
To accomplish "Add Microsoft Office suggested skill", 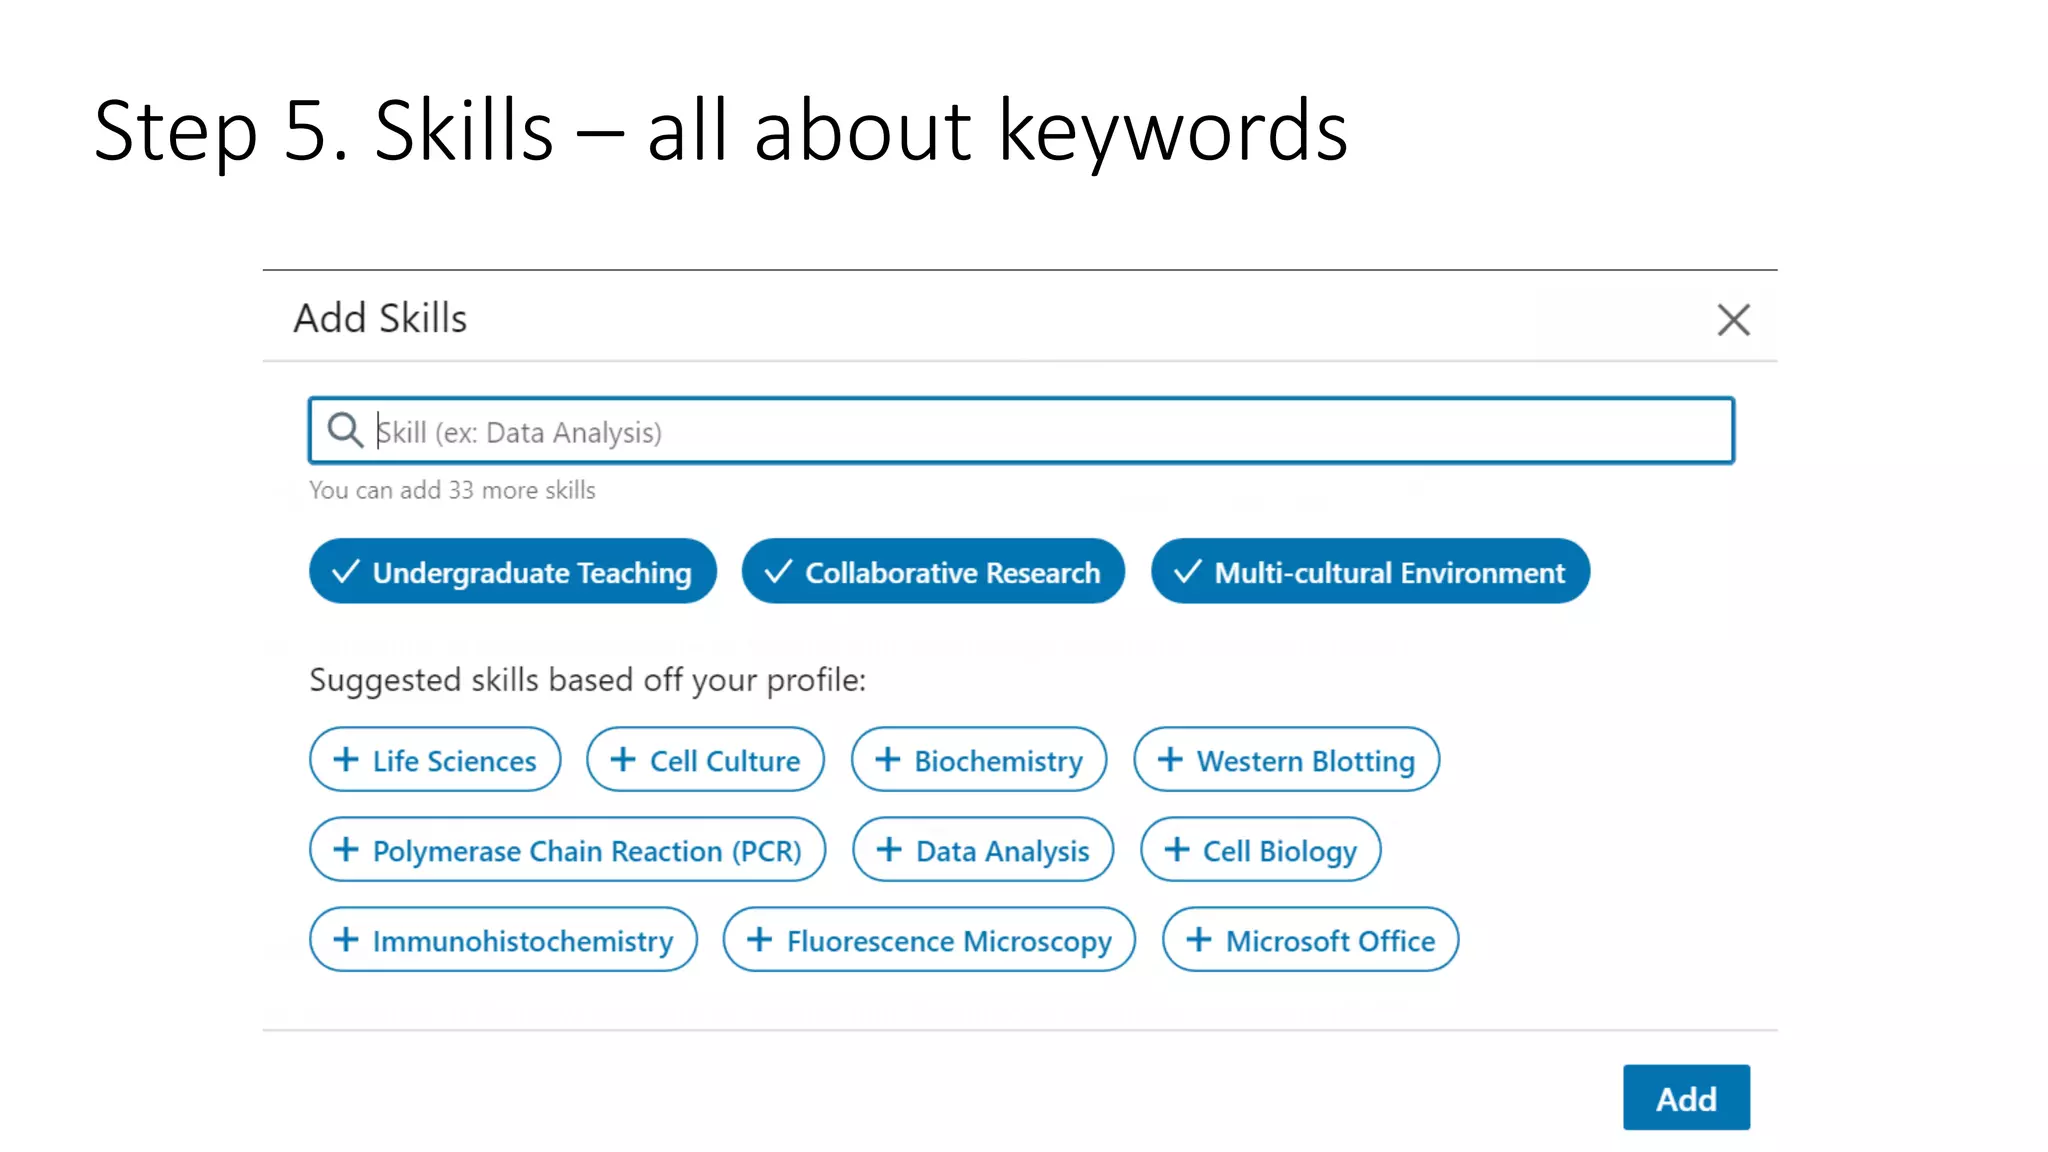I will tap(1310, 940).
